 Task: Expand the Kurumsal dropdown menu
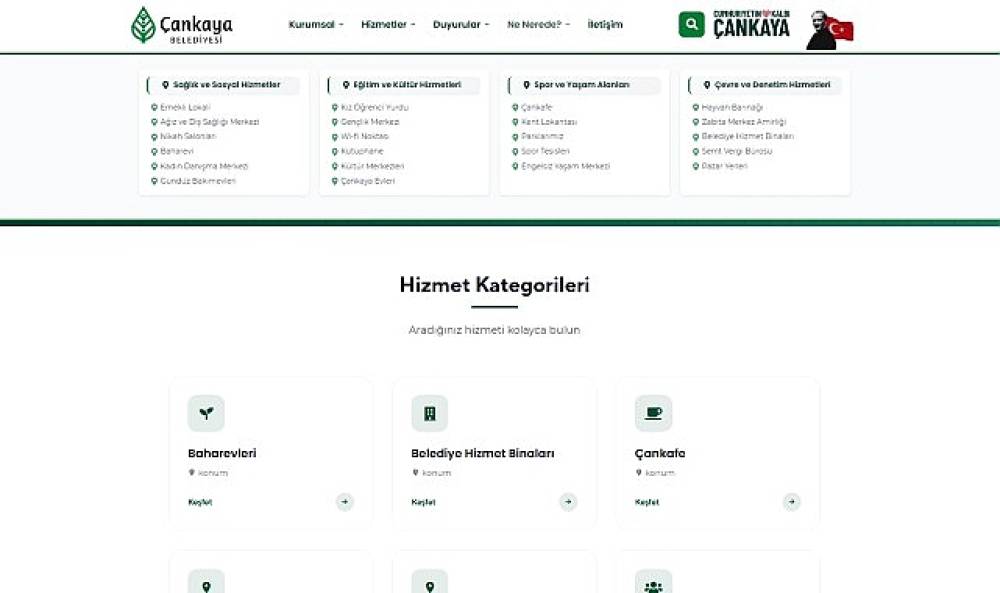(x=316, y=25)
